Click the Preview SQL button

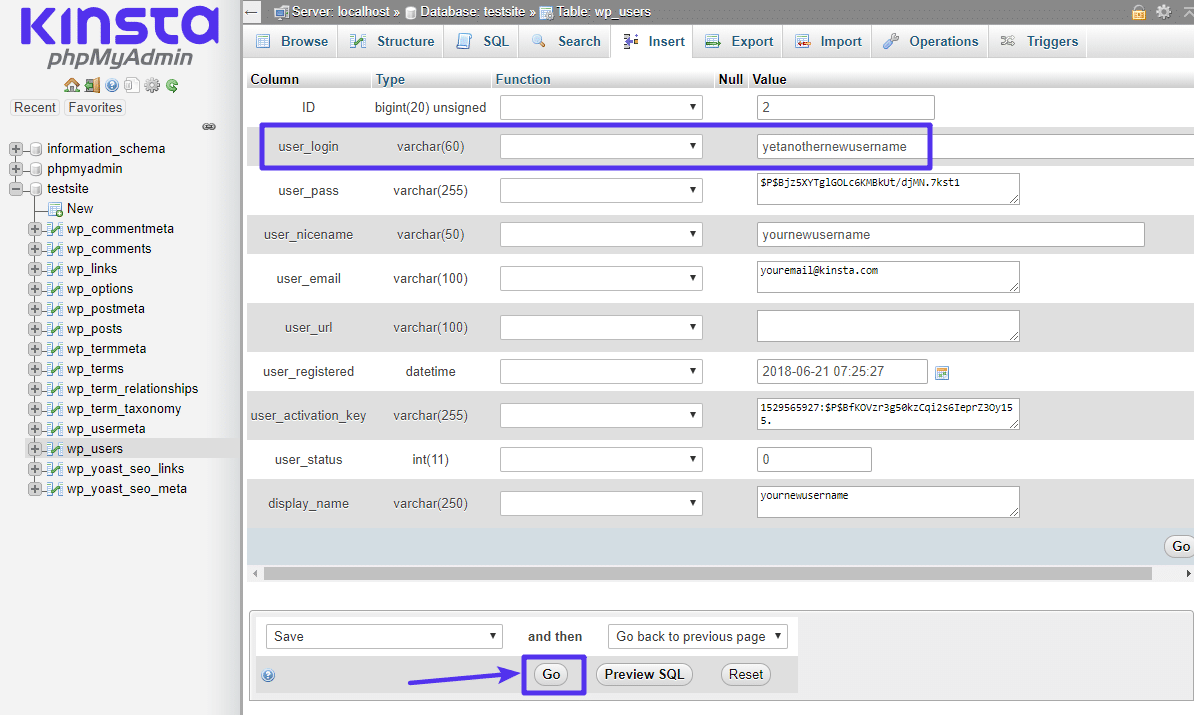click(644, 674)
